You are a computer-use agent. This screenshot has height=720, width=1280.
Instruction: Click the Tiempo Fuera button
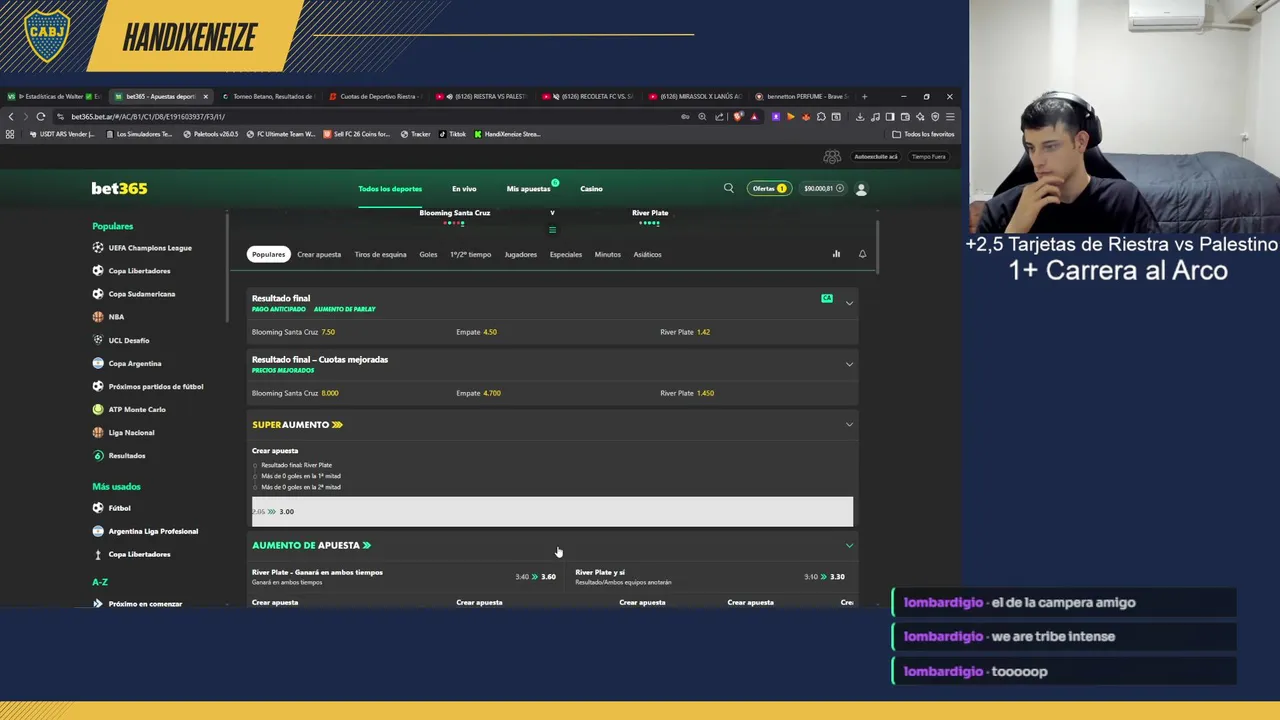(928, 157)
